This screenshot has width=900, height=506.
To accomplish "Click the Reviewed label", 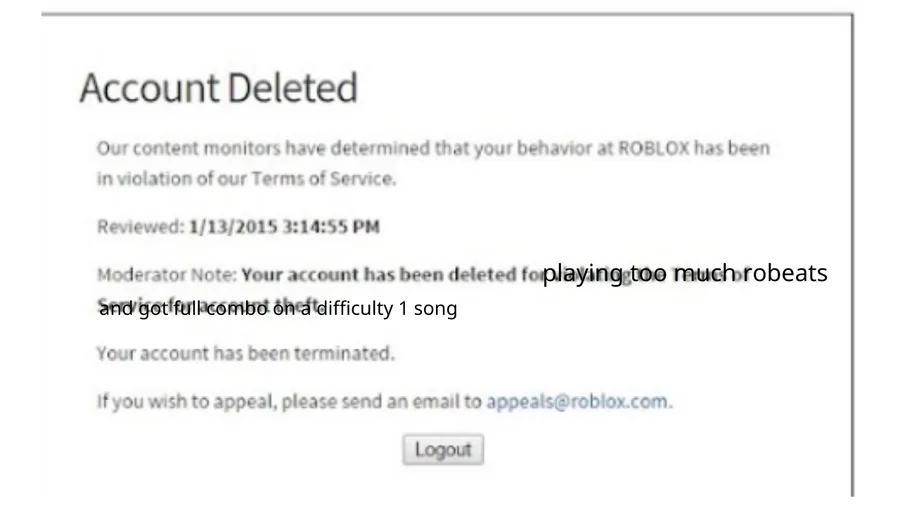I will click(139, 227).
